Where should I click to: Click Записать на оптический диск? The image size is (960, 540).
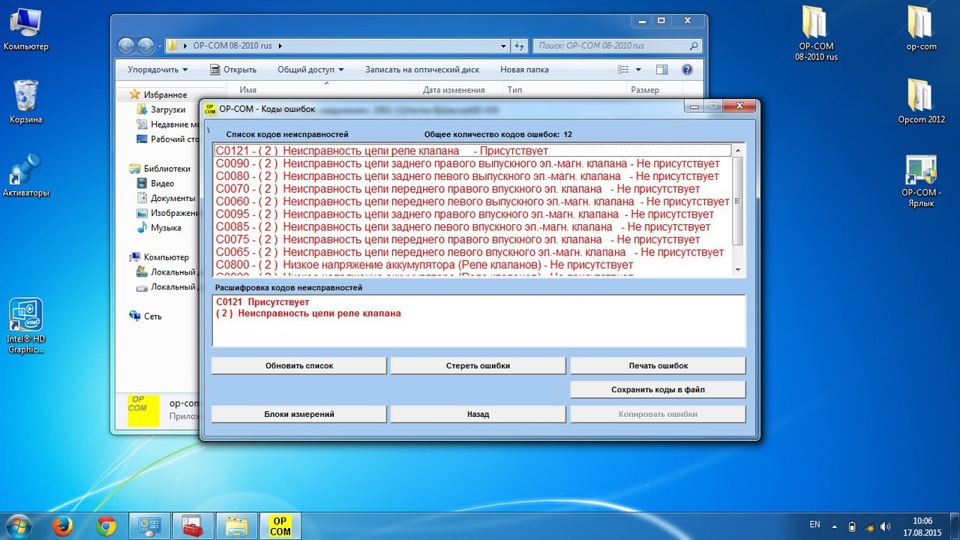point(422,70)
